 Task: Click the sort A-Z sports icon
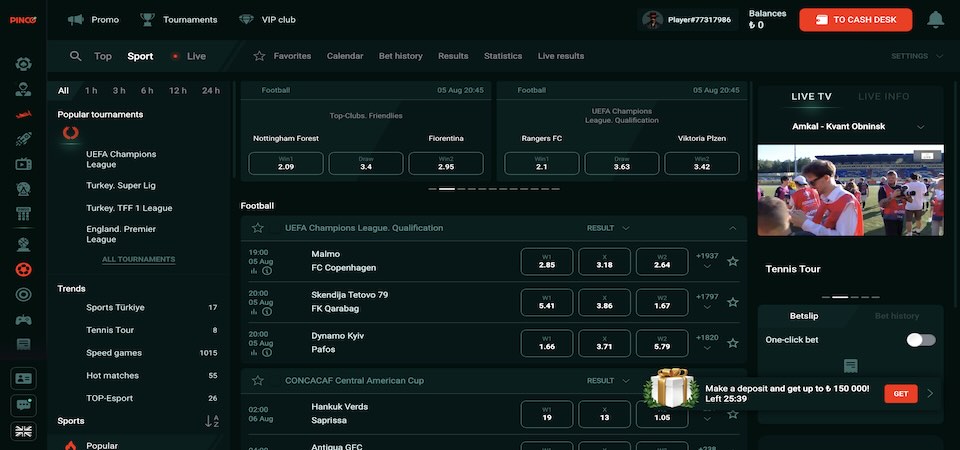pyautogui.click(x=211, y=421)
